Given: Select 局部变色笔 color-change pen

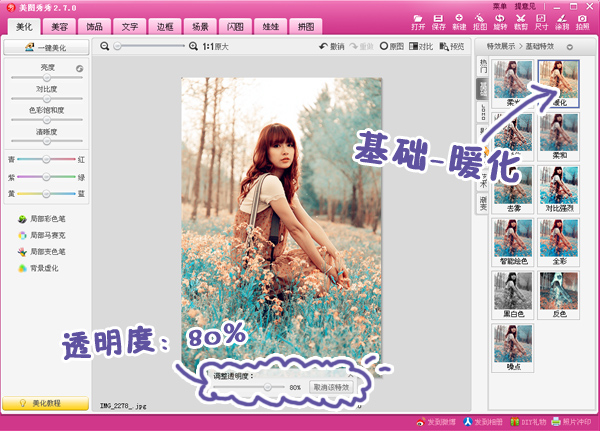Looking at the screenshot, I should (42, 252).
